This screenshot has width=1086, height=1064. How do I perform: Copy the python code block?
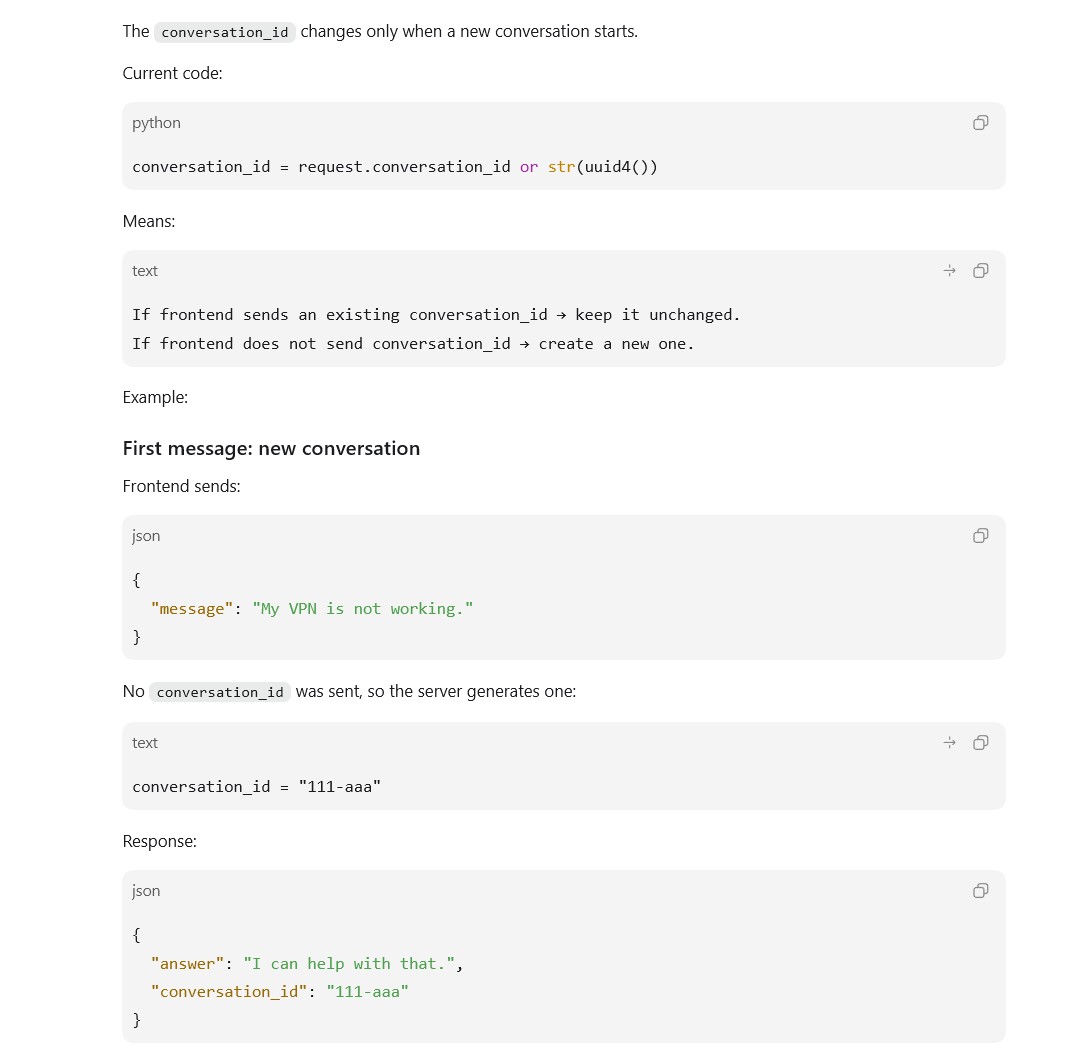pyautogui.click(x=980, y=123)
